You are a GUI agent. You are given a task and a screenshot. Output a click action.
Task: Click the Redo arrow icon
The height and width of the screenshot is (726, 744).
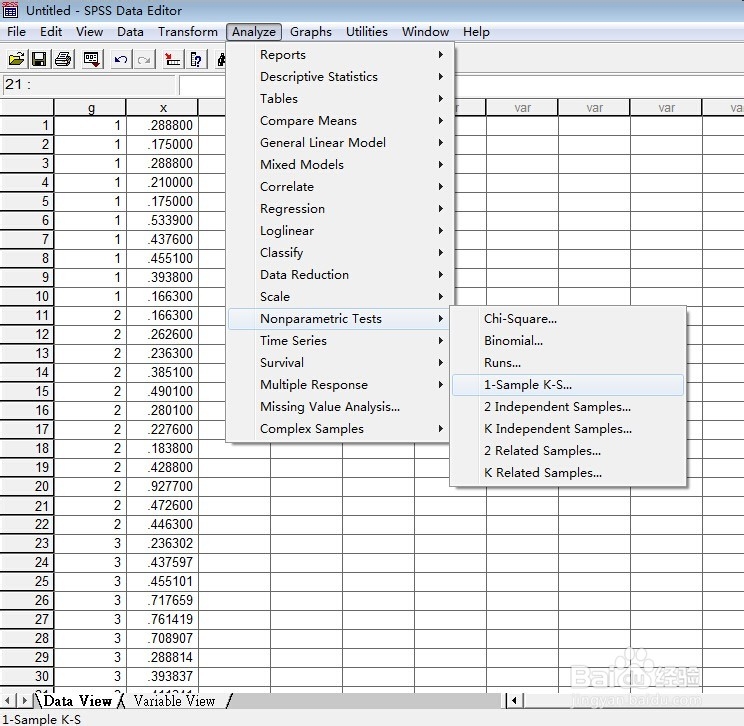144,59
